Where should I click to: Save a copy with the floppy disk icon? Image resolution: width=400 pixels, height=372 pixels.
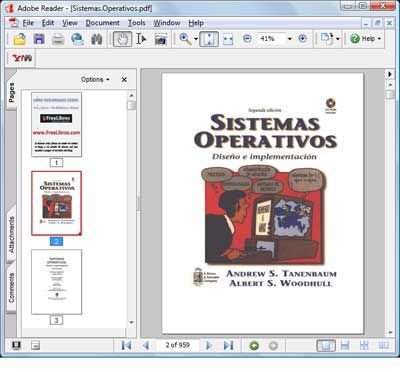pos(39,39)
